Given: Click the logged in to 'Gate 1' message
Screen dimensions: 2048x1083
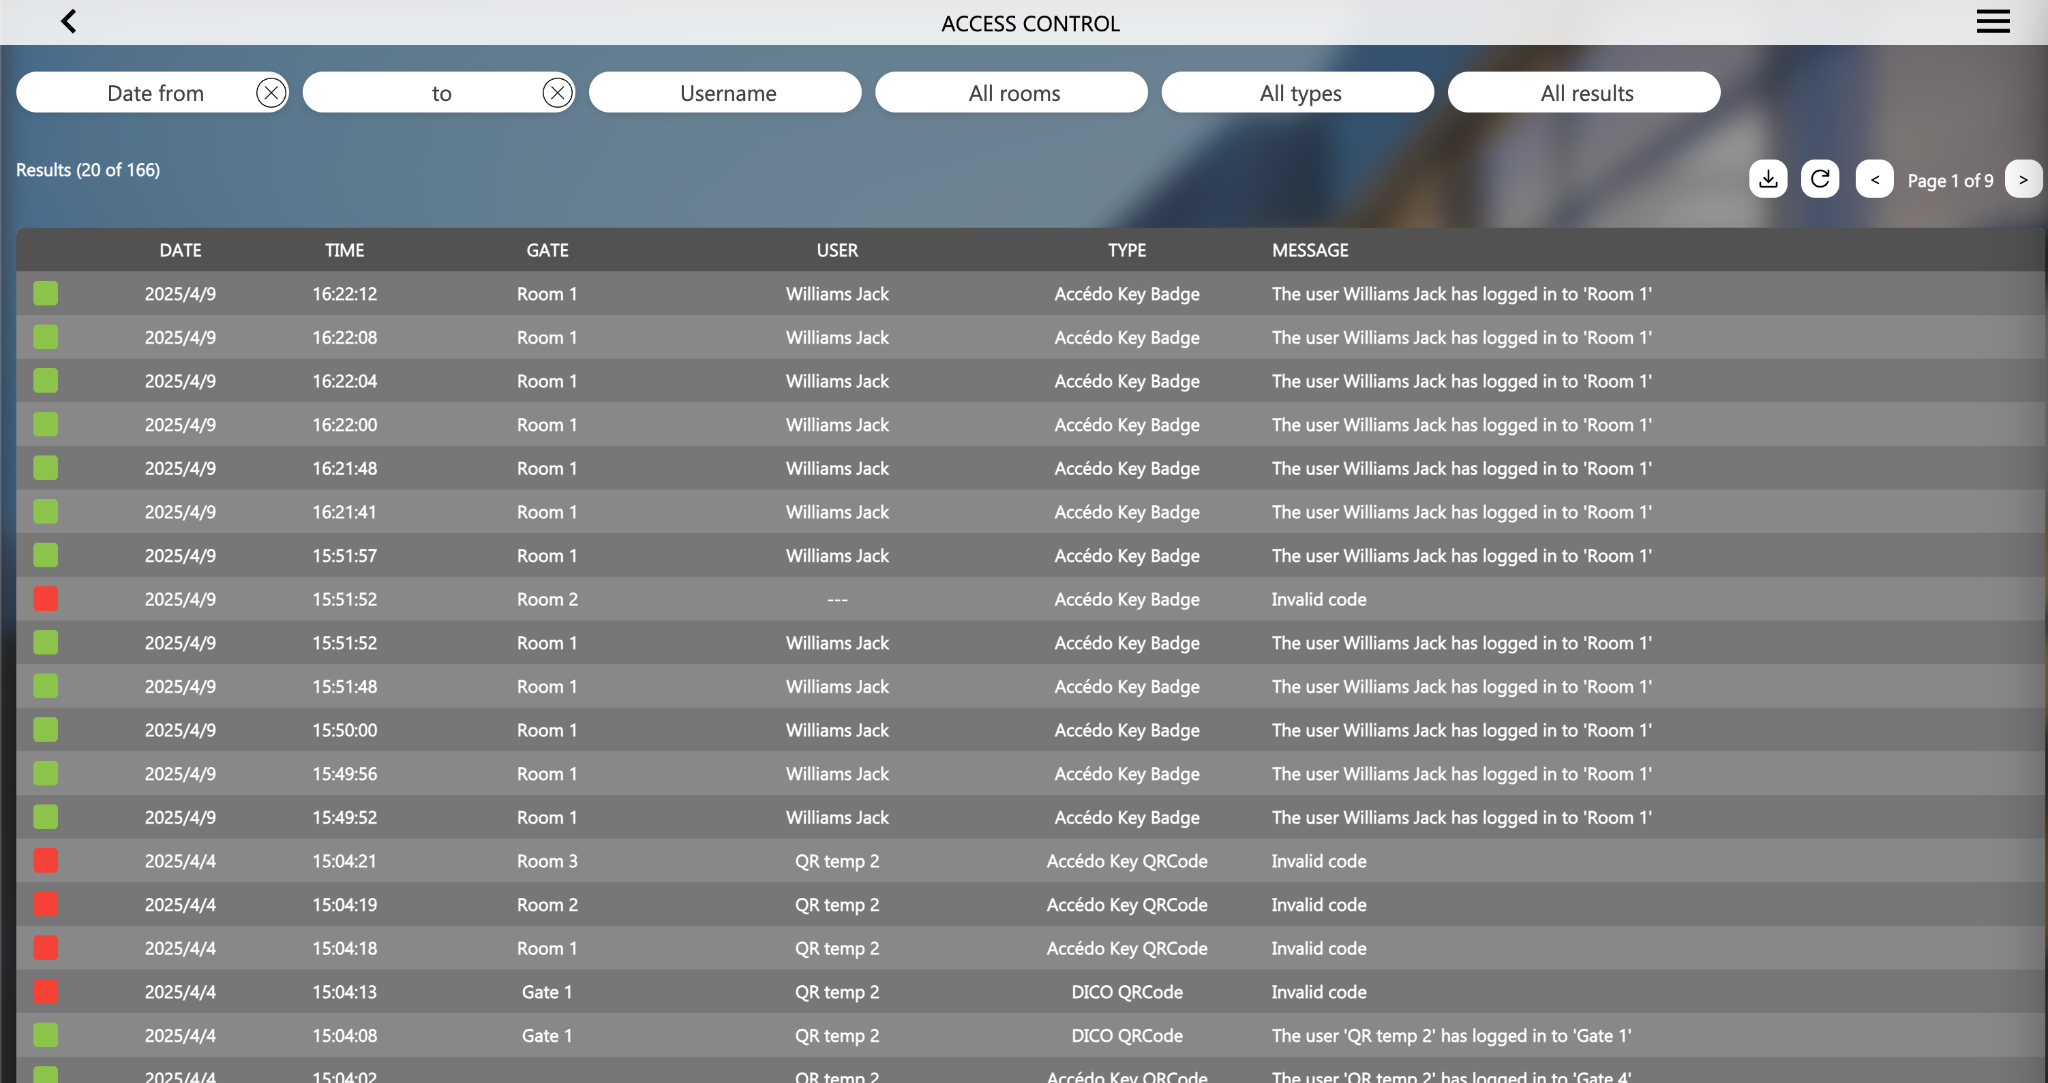Looking at the screenshot, I should [1451, 1036].
